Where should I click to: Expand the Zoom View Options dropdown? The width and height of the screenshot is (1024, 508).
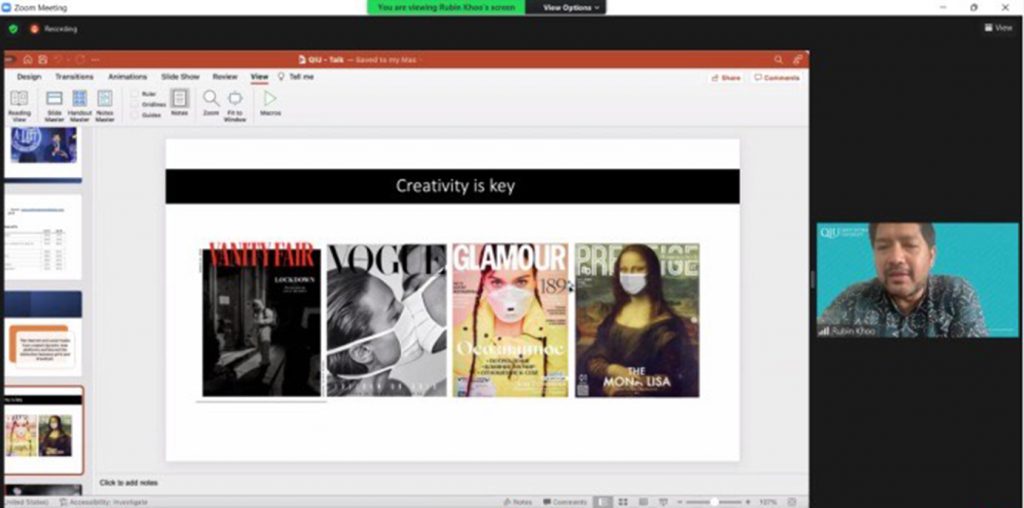571,7
